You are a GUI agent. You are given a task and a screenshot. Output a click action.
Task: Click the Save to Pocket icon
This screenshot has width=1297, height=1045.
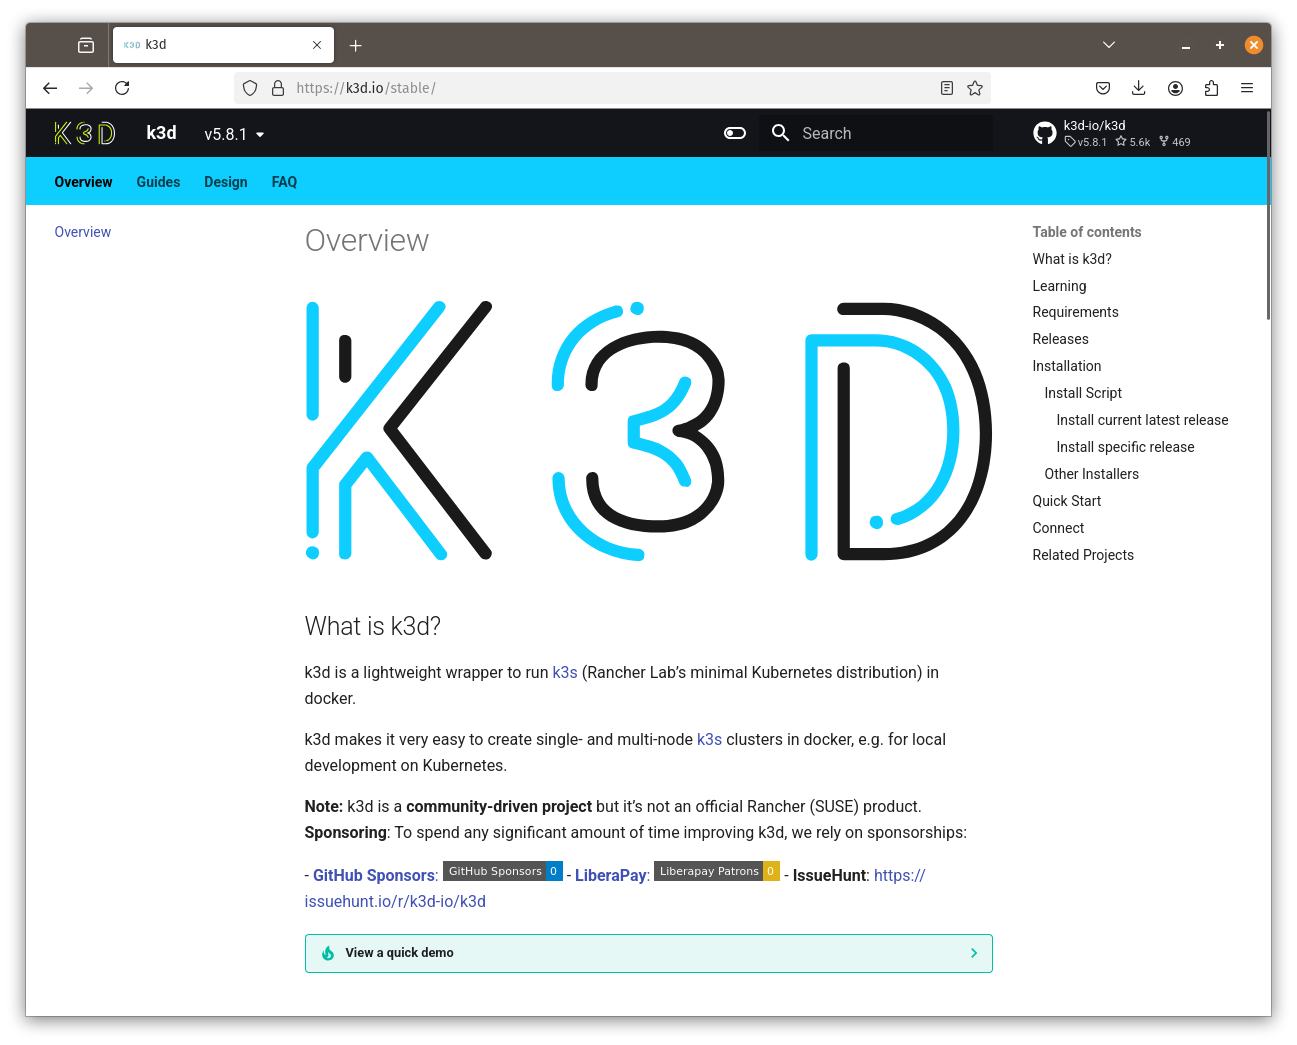pos(1103,88)
